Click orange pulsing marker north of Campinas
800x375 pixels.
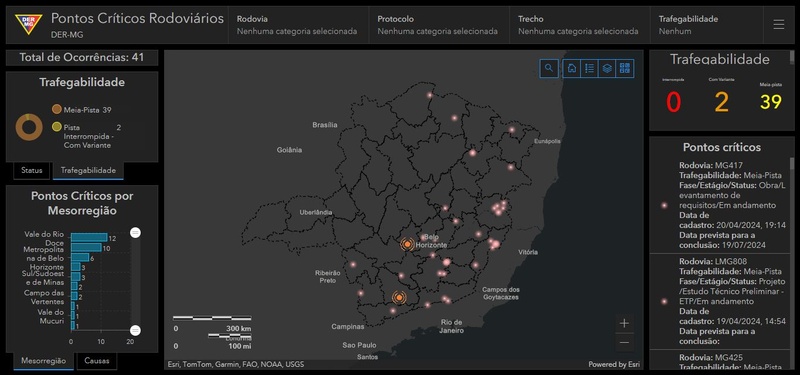coord(399,296)
